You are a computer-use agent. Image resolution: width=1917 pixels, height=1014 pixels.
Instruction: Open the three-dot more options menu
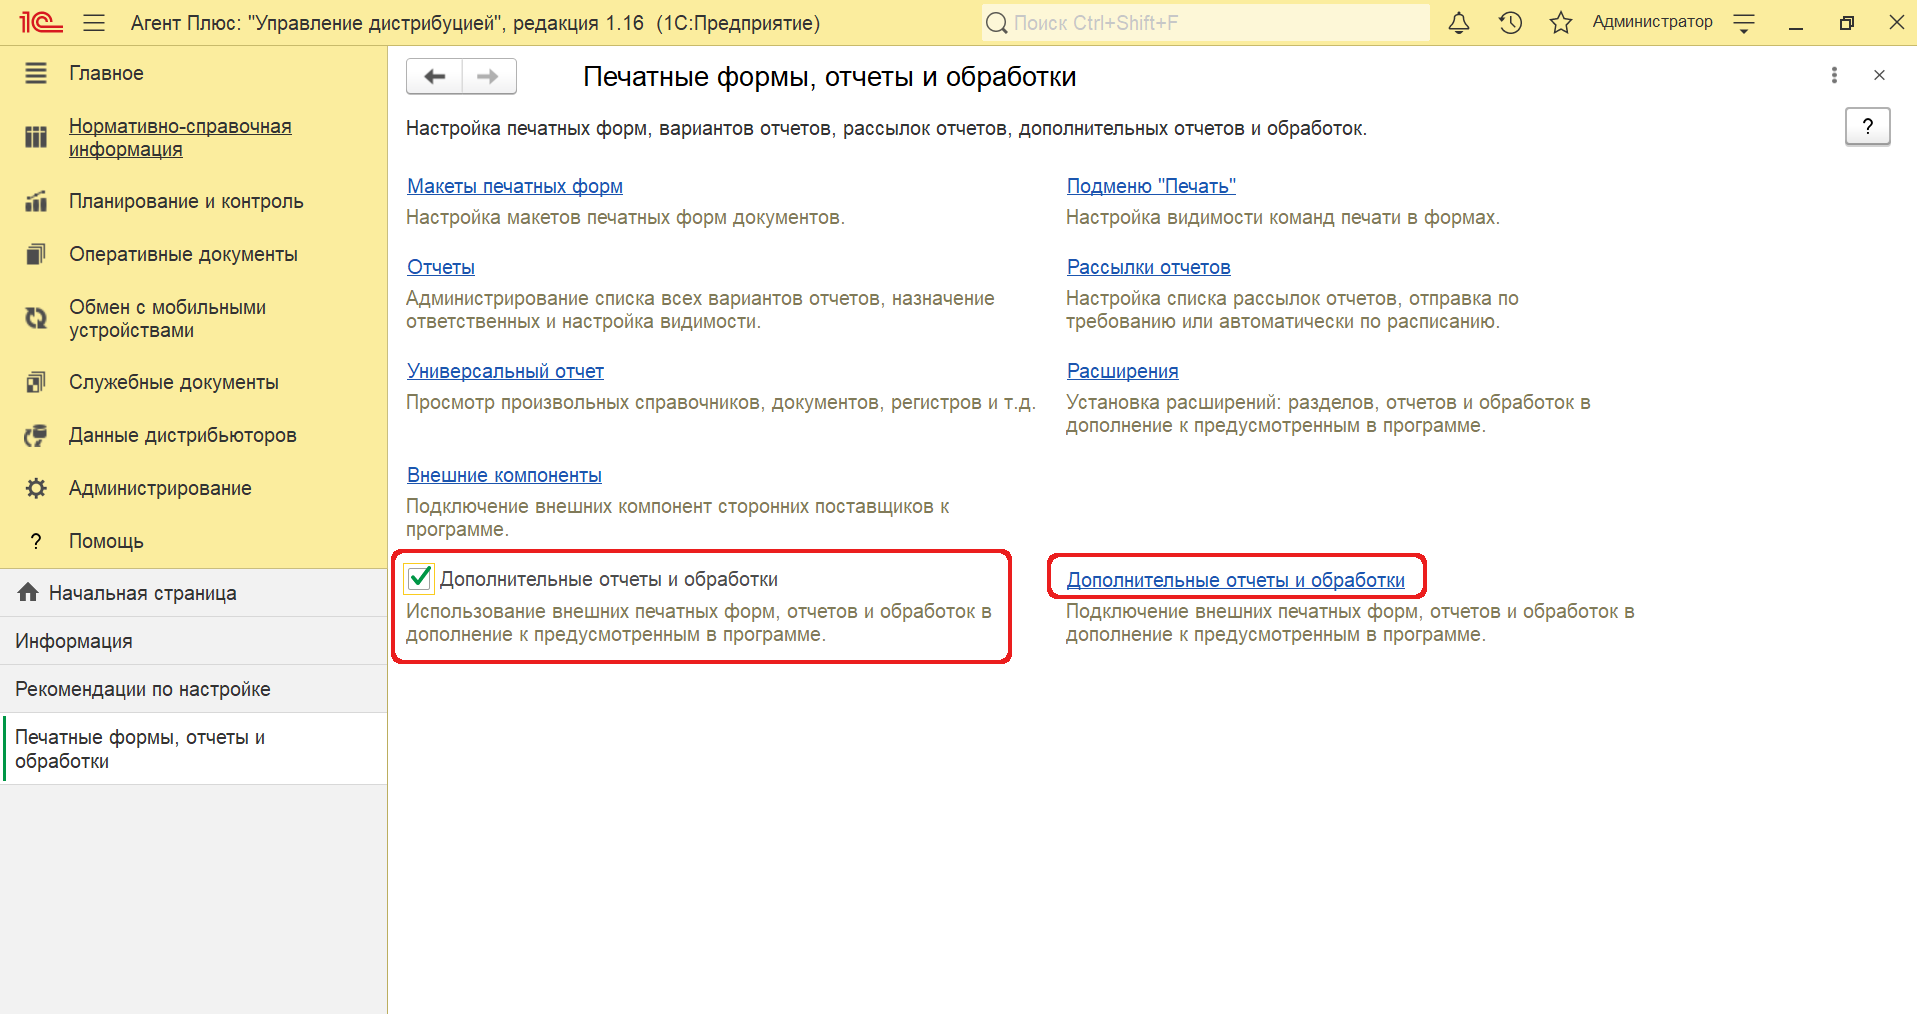click(1834, 75)
